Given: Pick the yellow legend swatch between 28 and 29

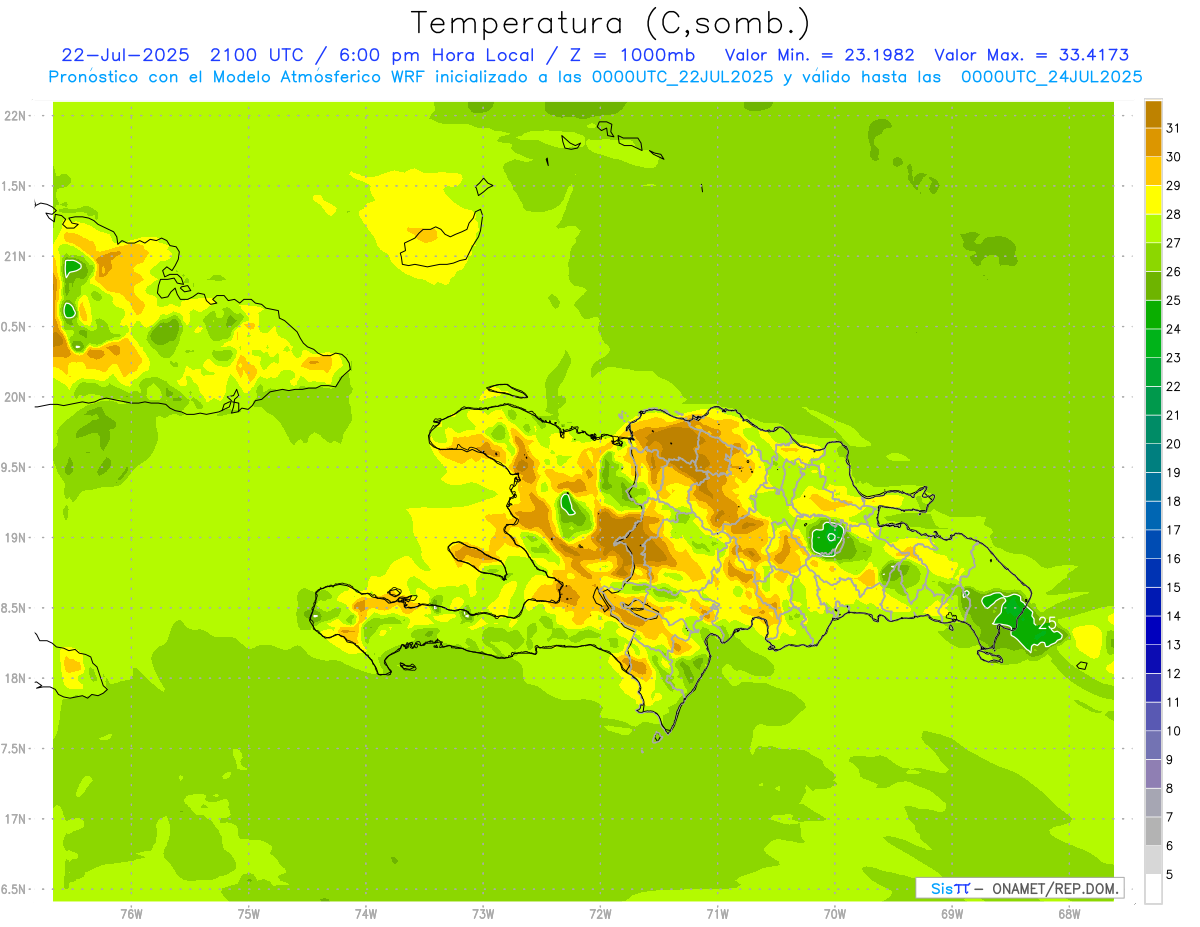Looking at the screenshot, I should [x=1153, y=200].
